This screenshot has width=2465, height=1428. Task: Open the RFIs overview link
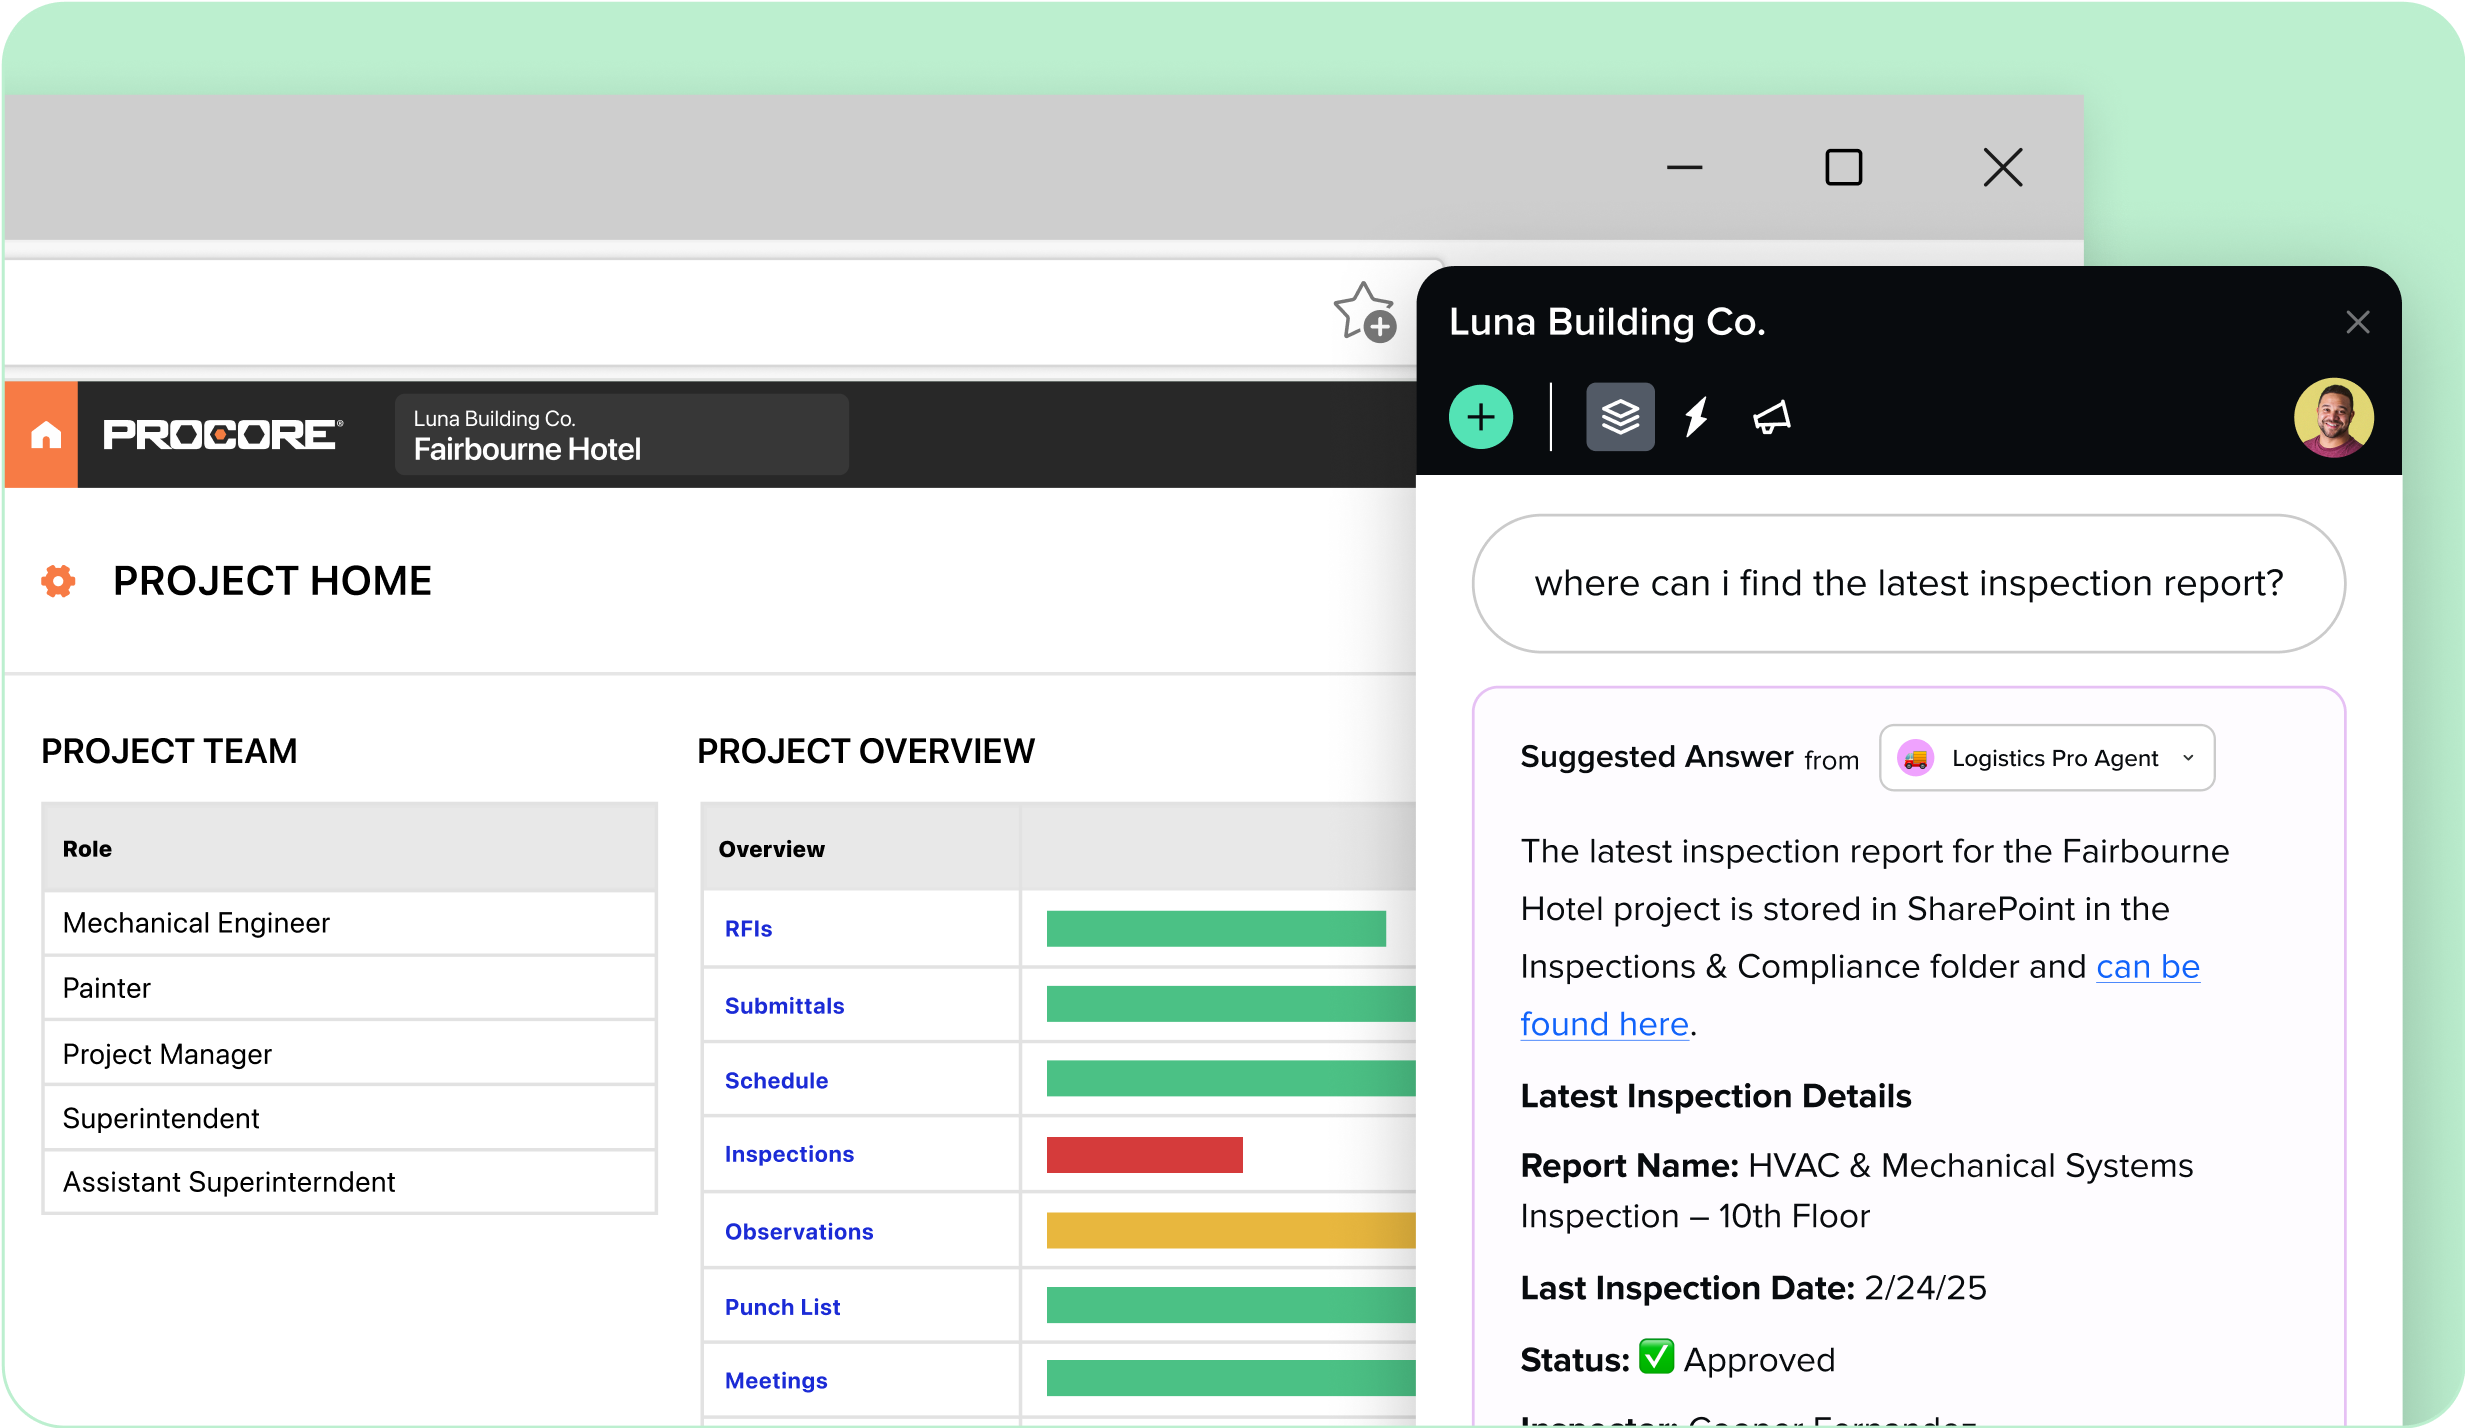[x=748, y=929]
